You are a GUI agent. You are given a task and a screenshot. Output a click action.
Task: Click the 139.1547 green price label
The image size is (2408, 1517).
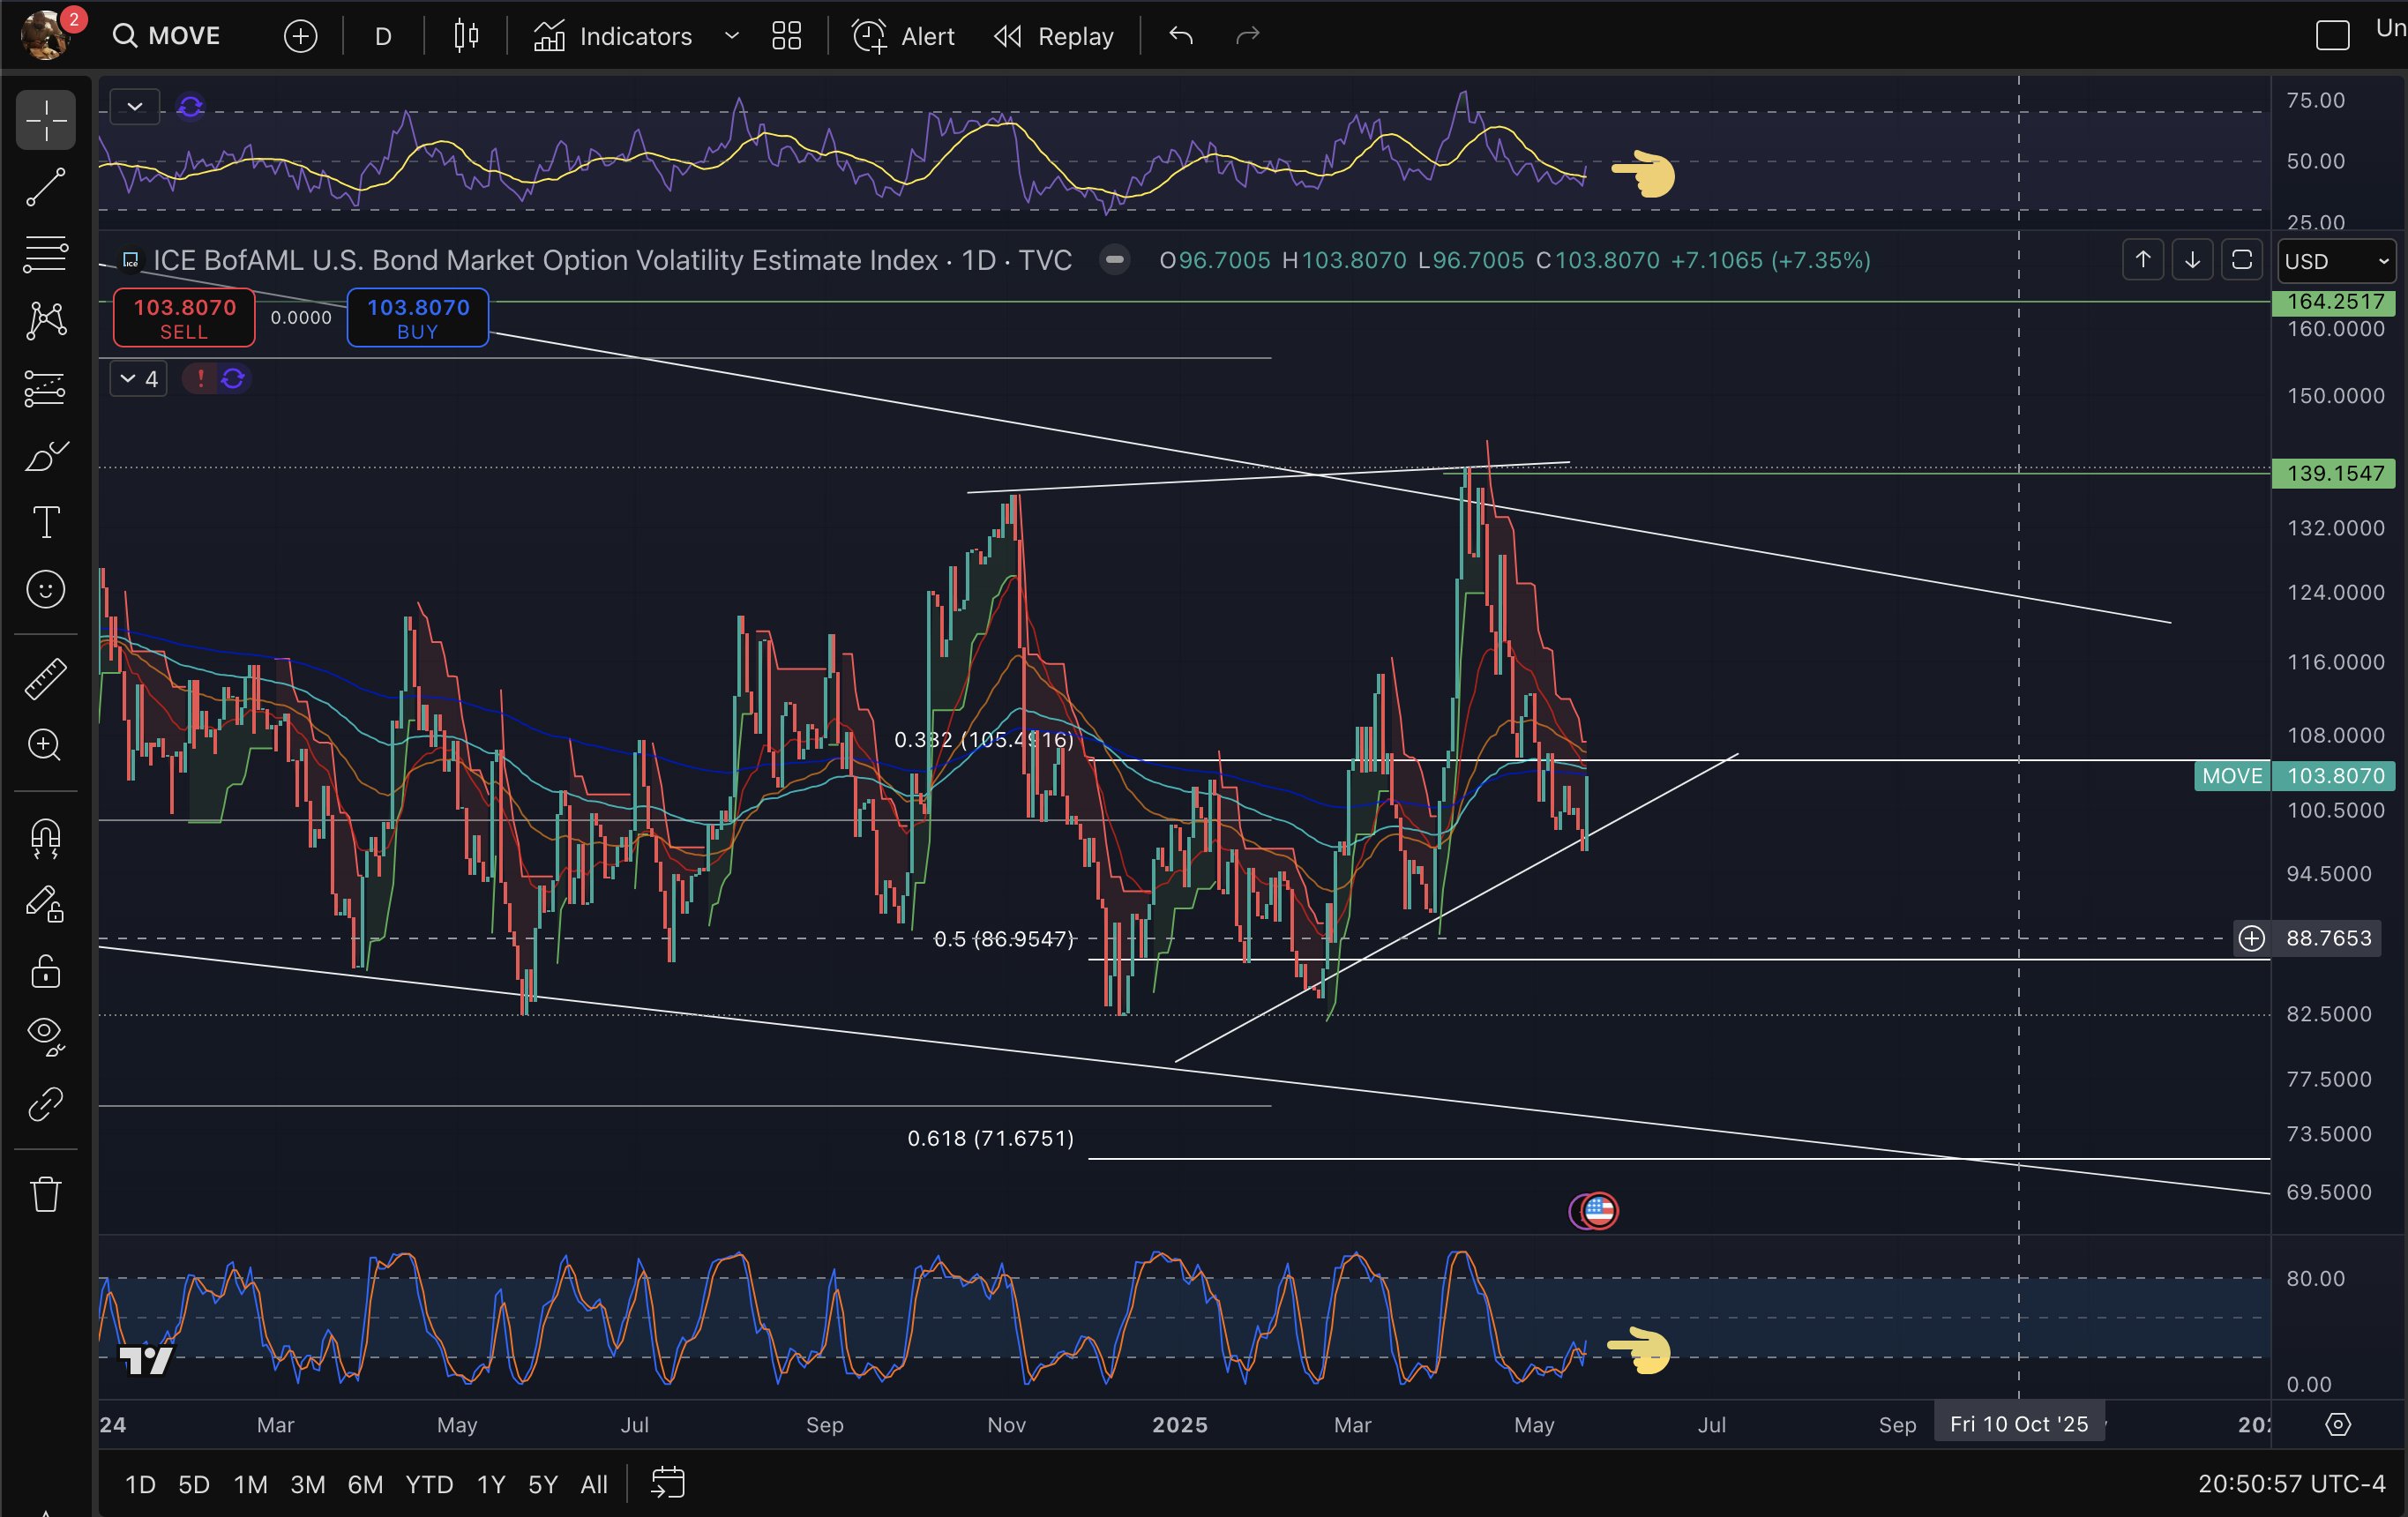pos(2334,473)
